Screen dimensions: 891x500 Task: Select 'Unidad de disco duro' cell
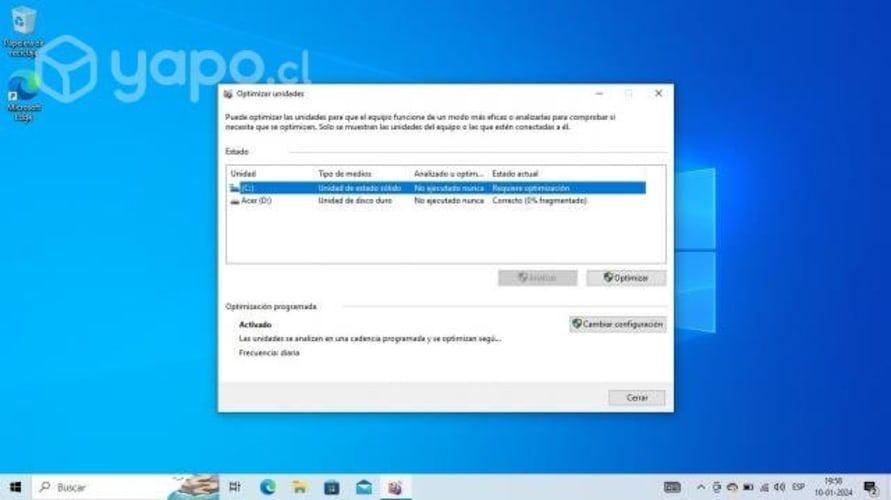pos(355,201)
